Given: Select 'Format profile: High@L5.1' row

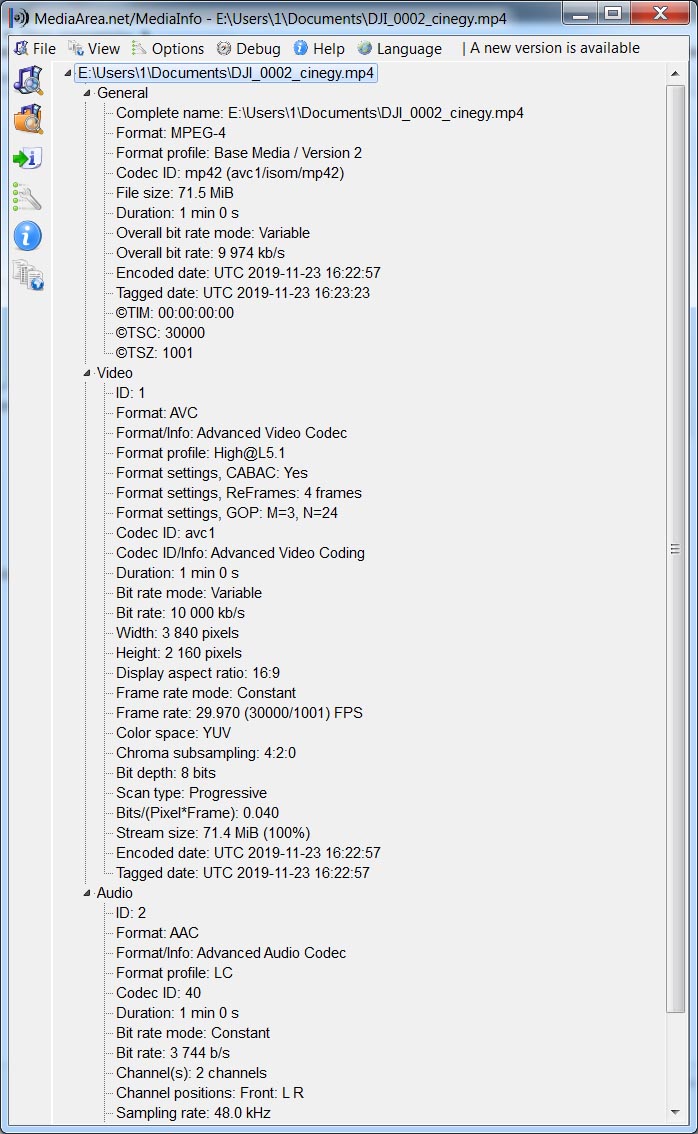Looking at the screenshot, I should point(200,453).
